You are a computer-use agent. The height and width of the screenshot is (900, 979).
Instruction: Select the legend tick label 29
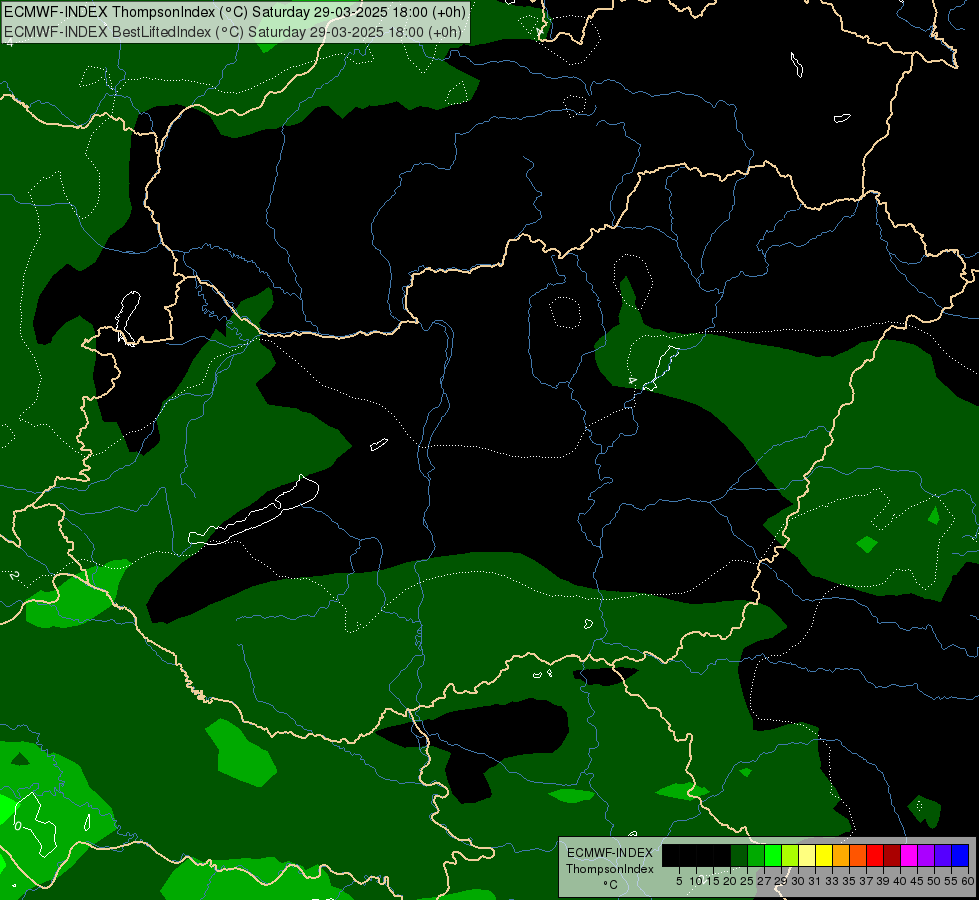pyautogui.click(x=781, y=881)
